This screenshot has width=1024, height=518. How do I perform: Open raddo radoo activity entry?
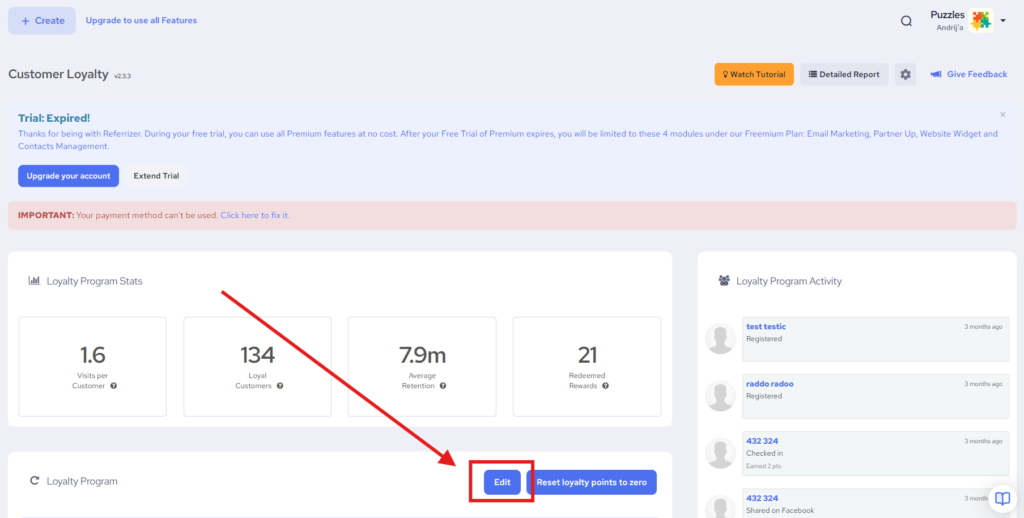click(x=770, y=384)
